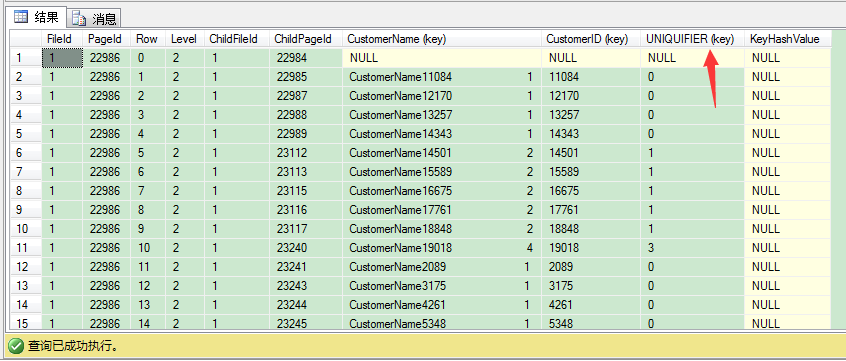Image resolution: width=846 pixels, height=361 pixels.
Task: Select the PageId column header
Action: (106, 39)
